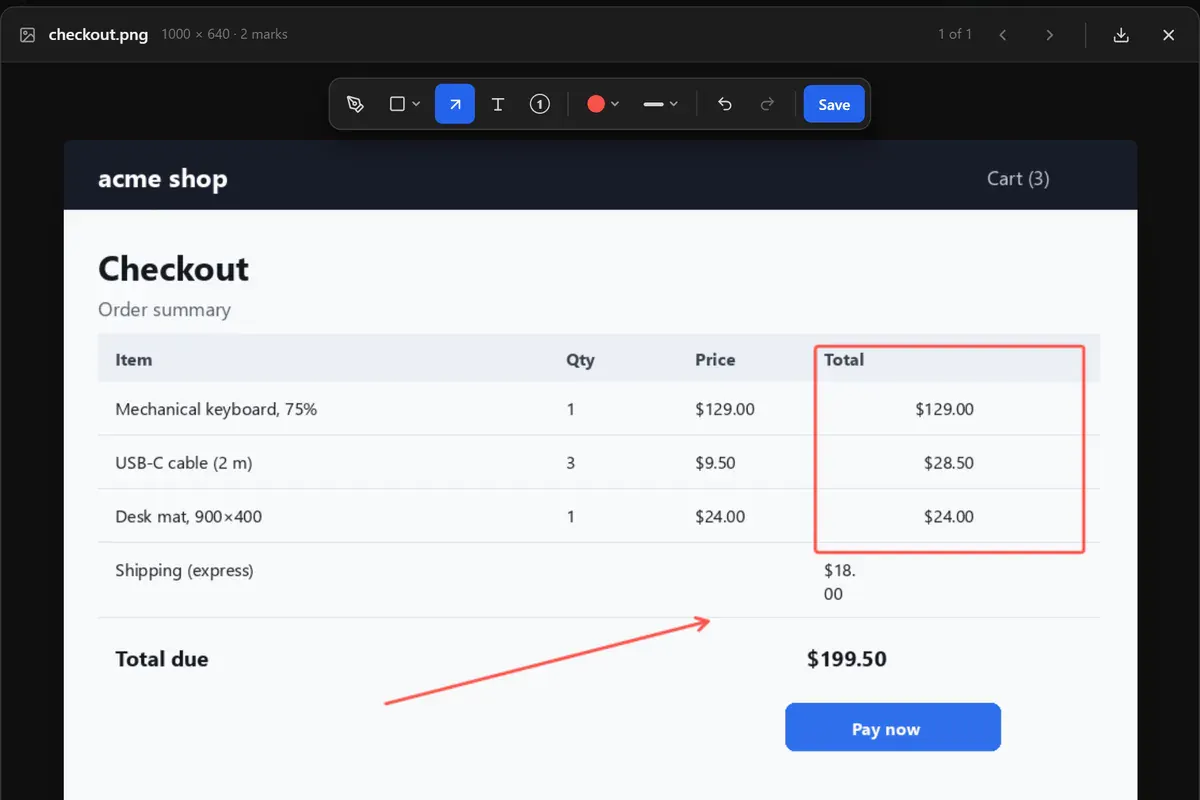
Task: Click the 'Qty' column header
Action: coord(580,360)
